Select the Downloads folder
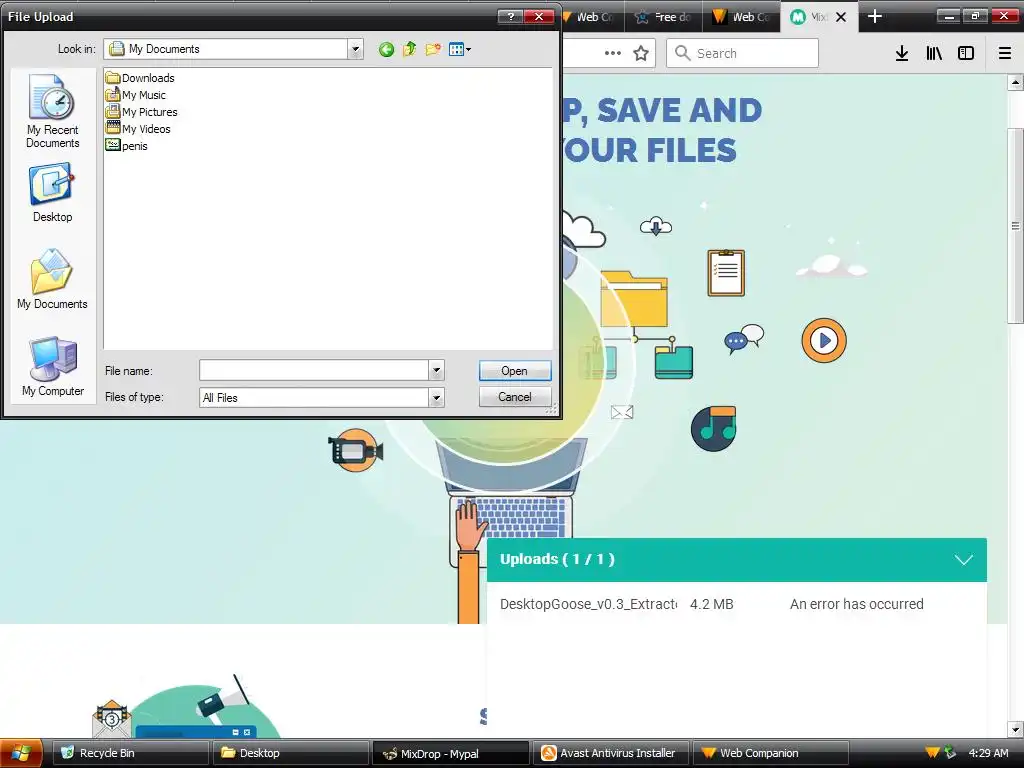The width and height of the screenshot is (1024, 768). click(x=140, y=78)
